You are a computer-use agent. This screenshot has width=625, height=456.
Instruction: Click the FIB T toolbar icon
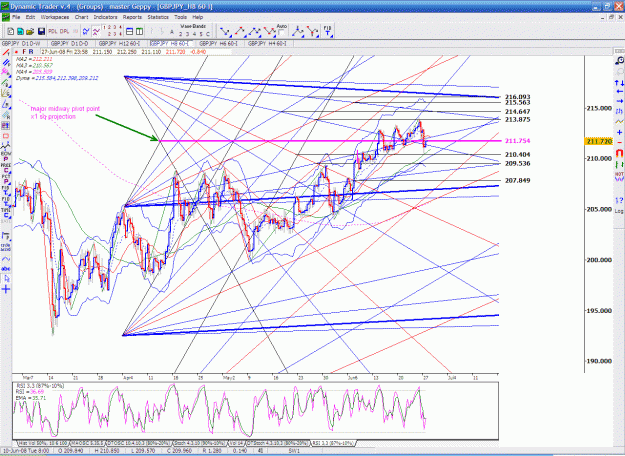click(327, 31)
